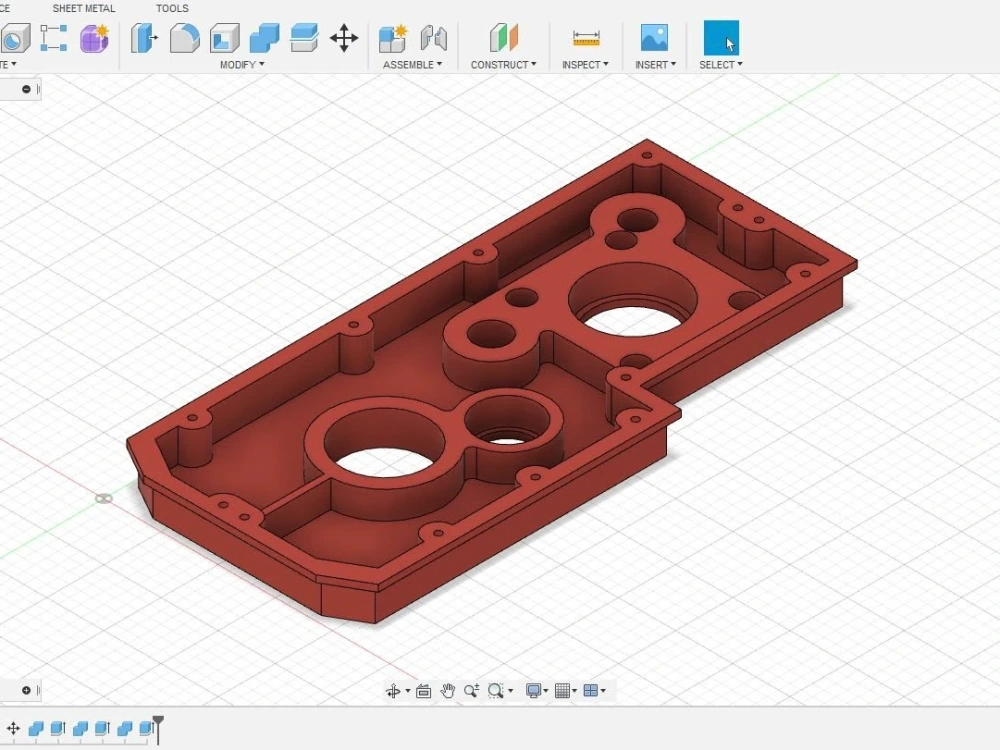This screenshot has width=1000, height=750.
Task: Select the third Combine feature in timeline
Action: [124, 728]
